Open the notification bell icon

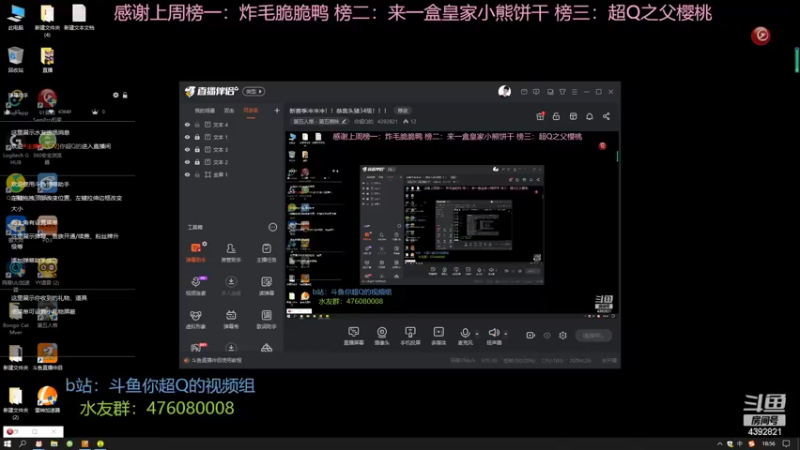tap(590, 116)
